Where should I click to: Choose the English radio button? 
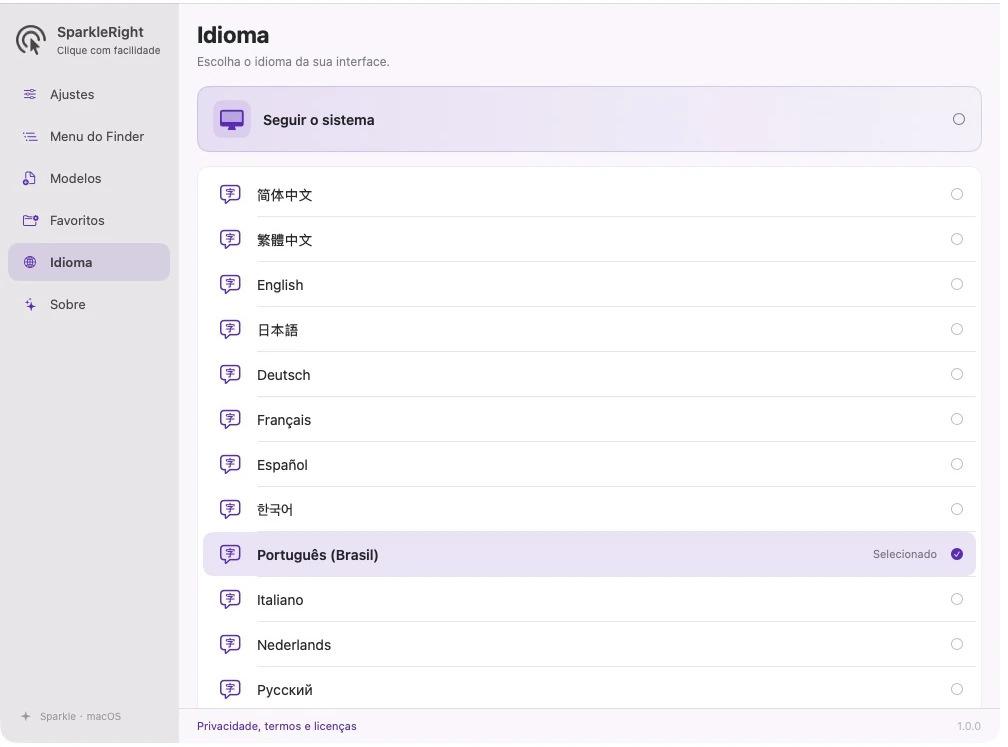[957, 284]
